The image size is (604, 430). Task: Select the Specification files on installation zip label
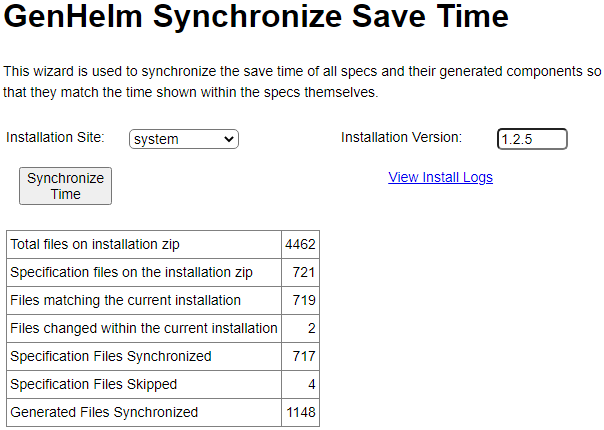click(x=131, y=272)
